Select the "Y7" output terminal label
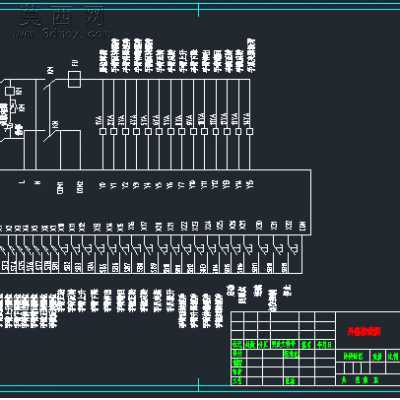The image size is (400, 400). click(181, 185)
